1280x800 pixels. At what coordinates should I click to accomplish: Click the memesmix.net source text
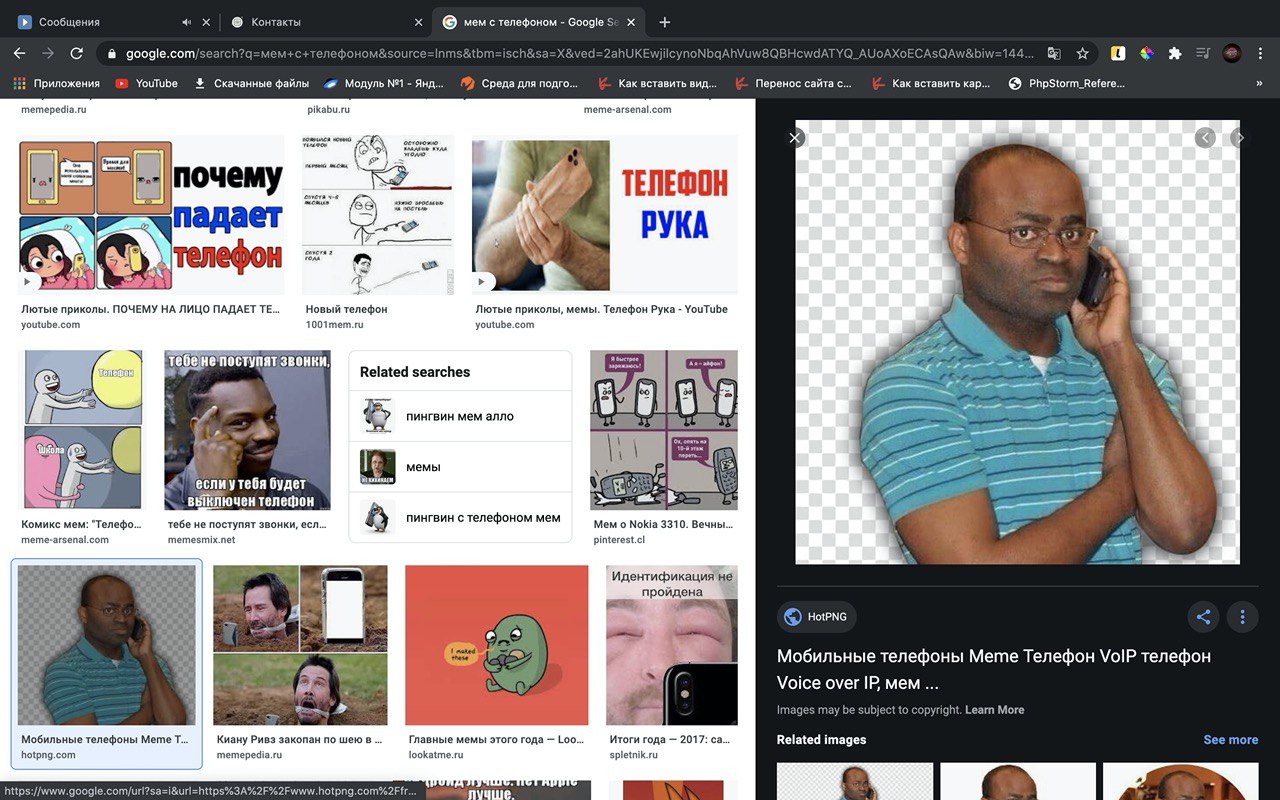(x=202, y=540)
